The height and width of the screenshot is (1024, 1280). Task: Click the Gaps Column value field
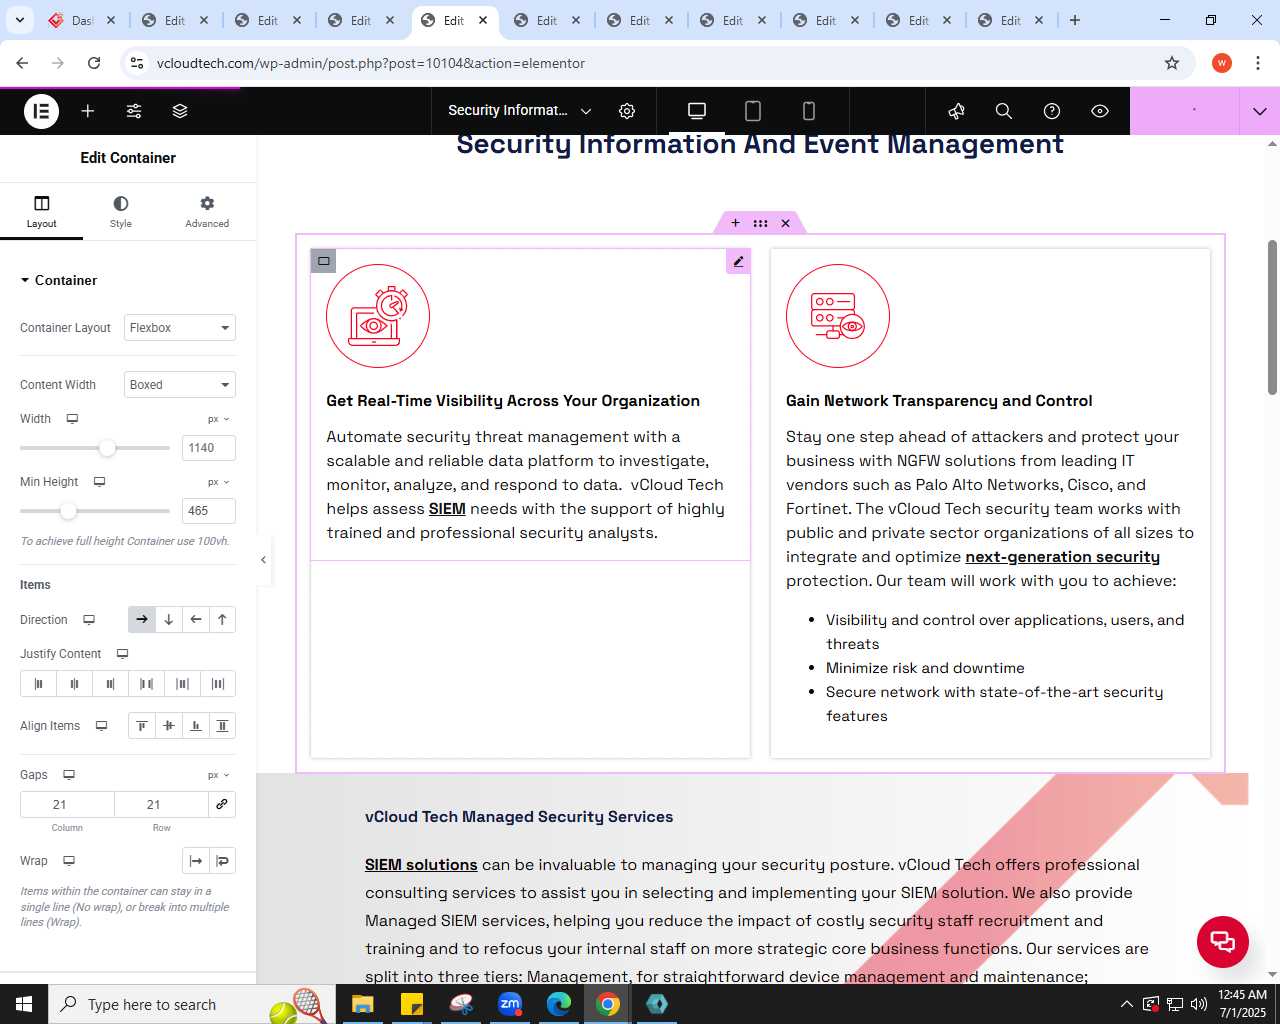click(67, 805)
